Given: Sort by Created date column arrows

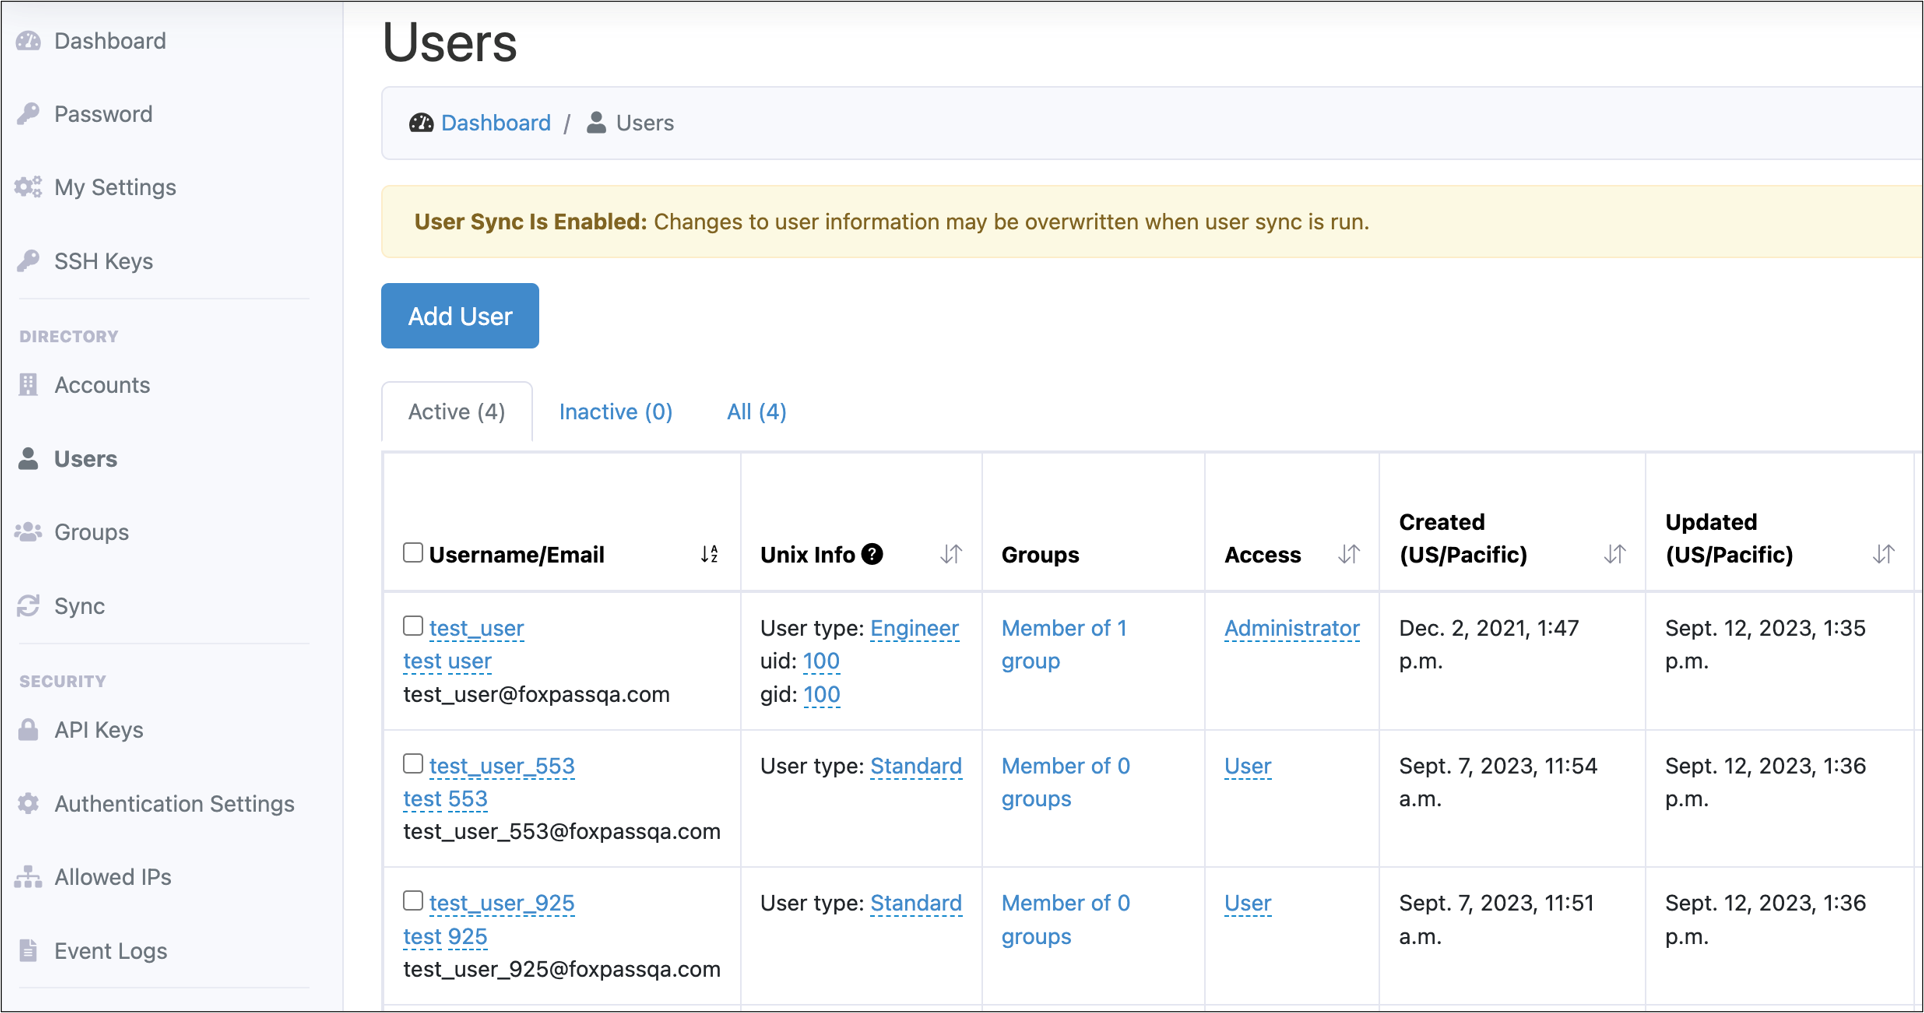Looking at the screenshot, I should [x=1614, y=554].
